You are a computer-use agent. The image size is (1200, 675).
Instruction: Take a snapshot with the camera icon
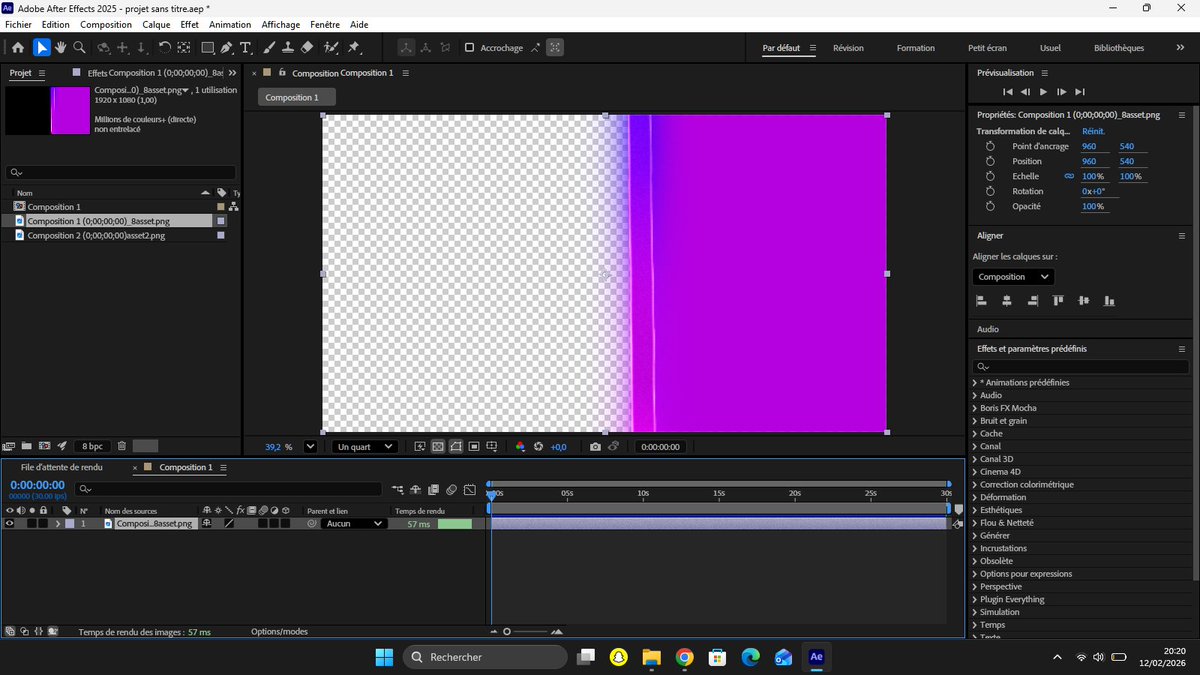[596, 447]
